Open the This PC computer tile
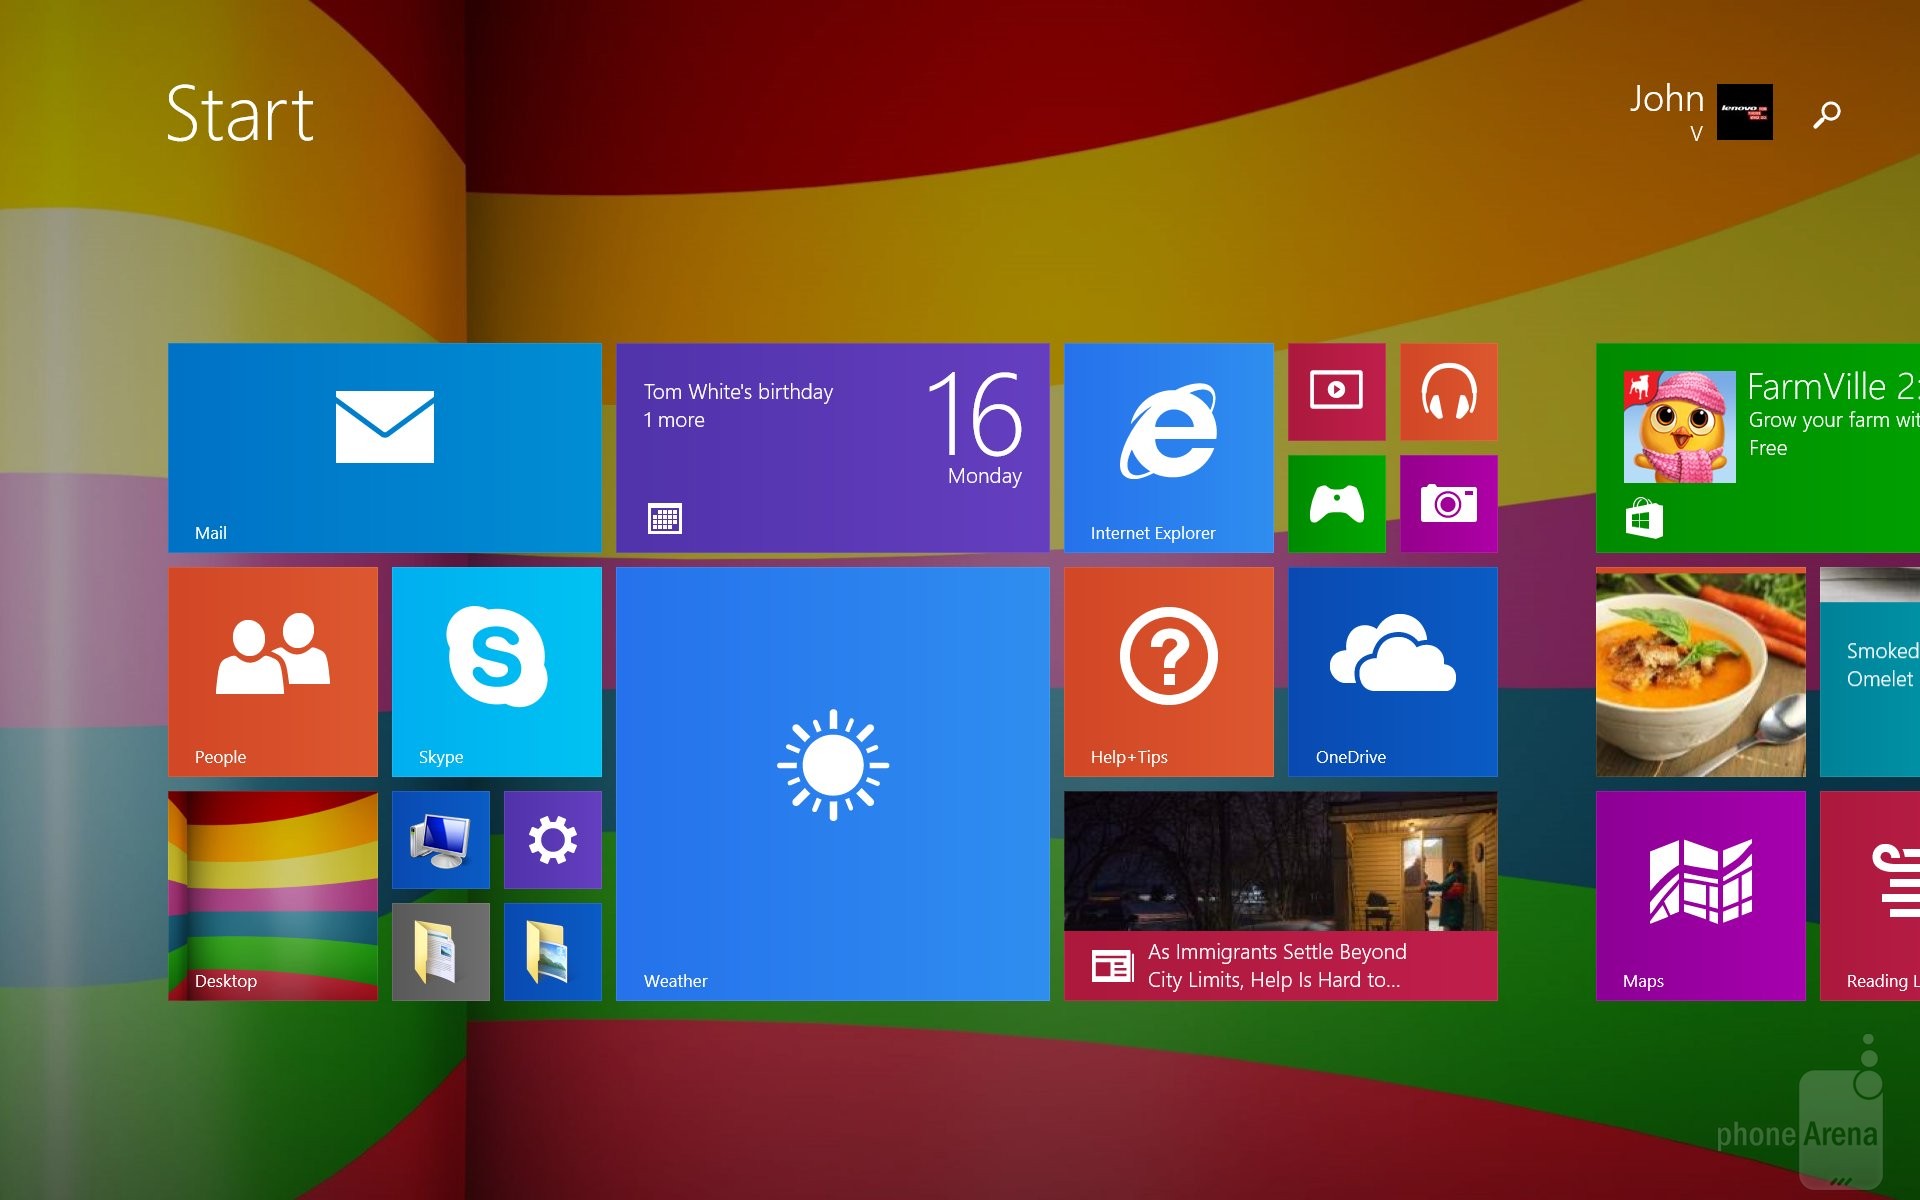This screenshot has width=1920, height=1200. [440, 839]
